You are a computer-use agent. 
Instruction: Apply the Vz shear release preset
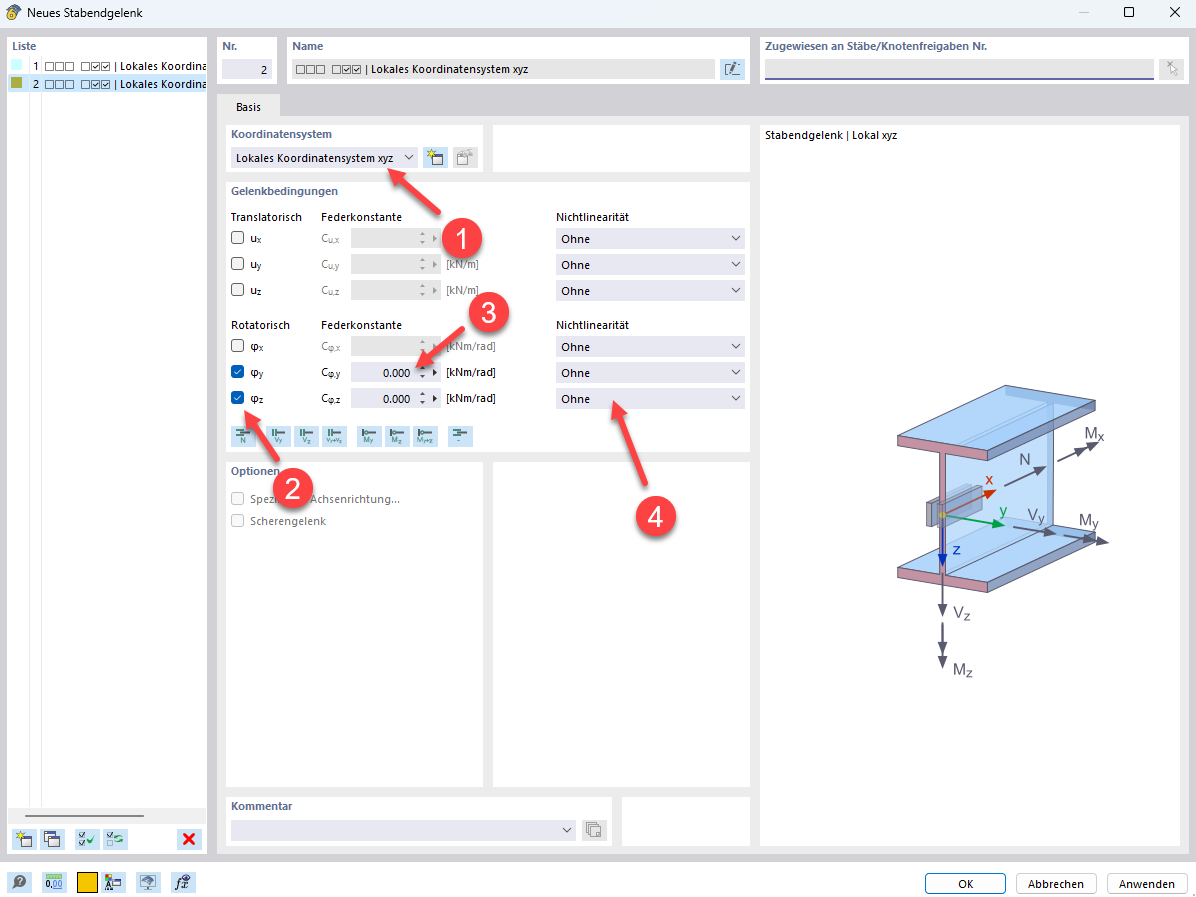click(307, 436)
